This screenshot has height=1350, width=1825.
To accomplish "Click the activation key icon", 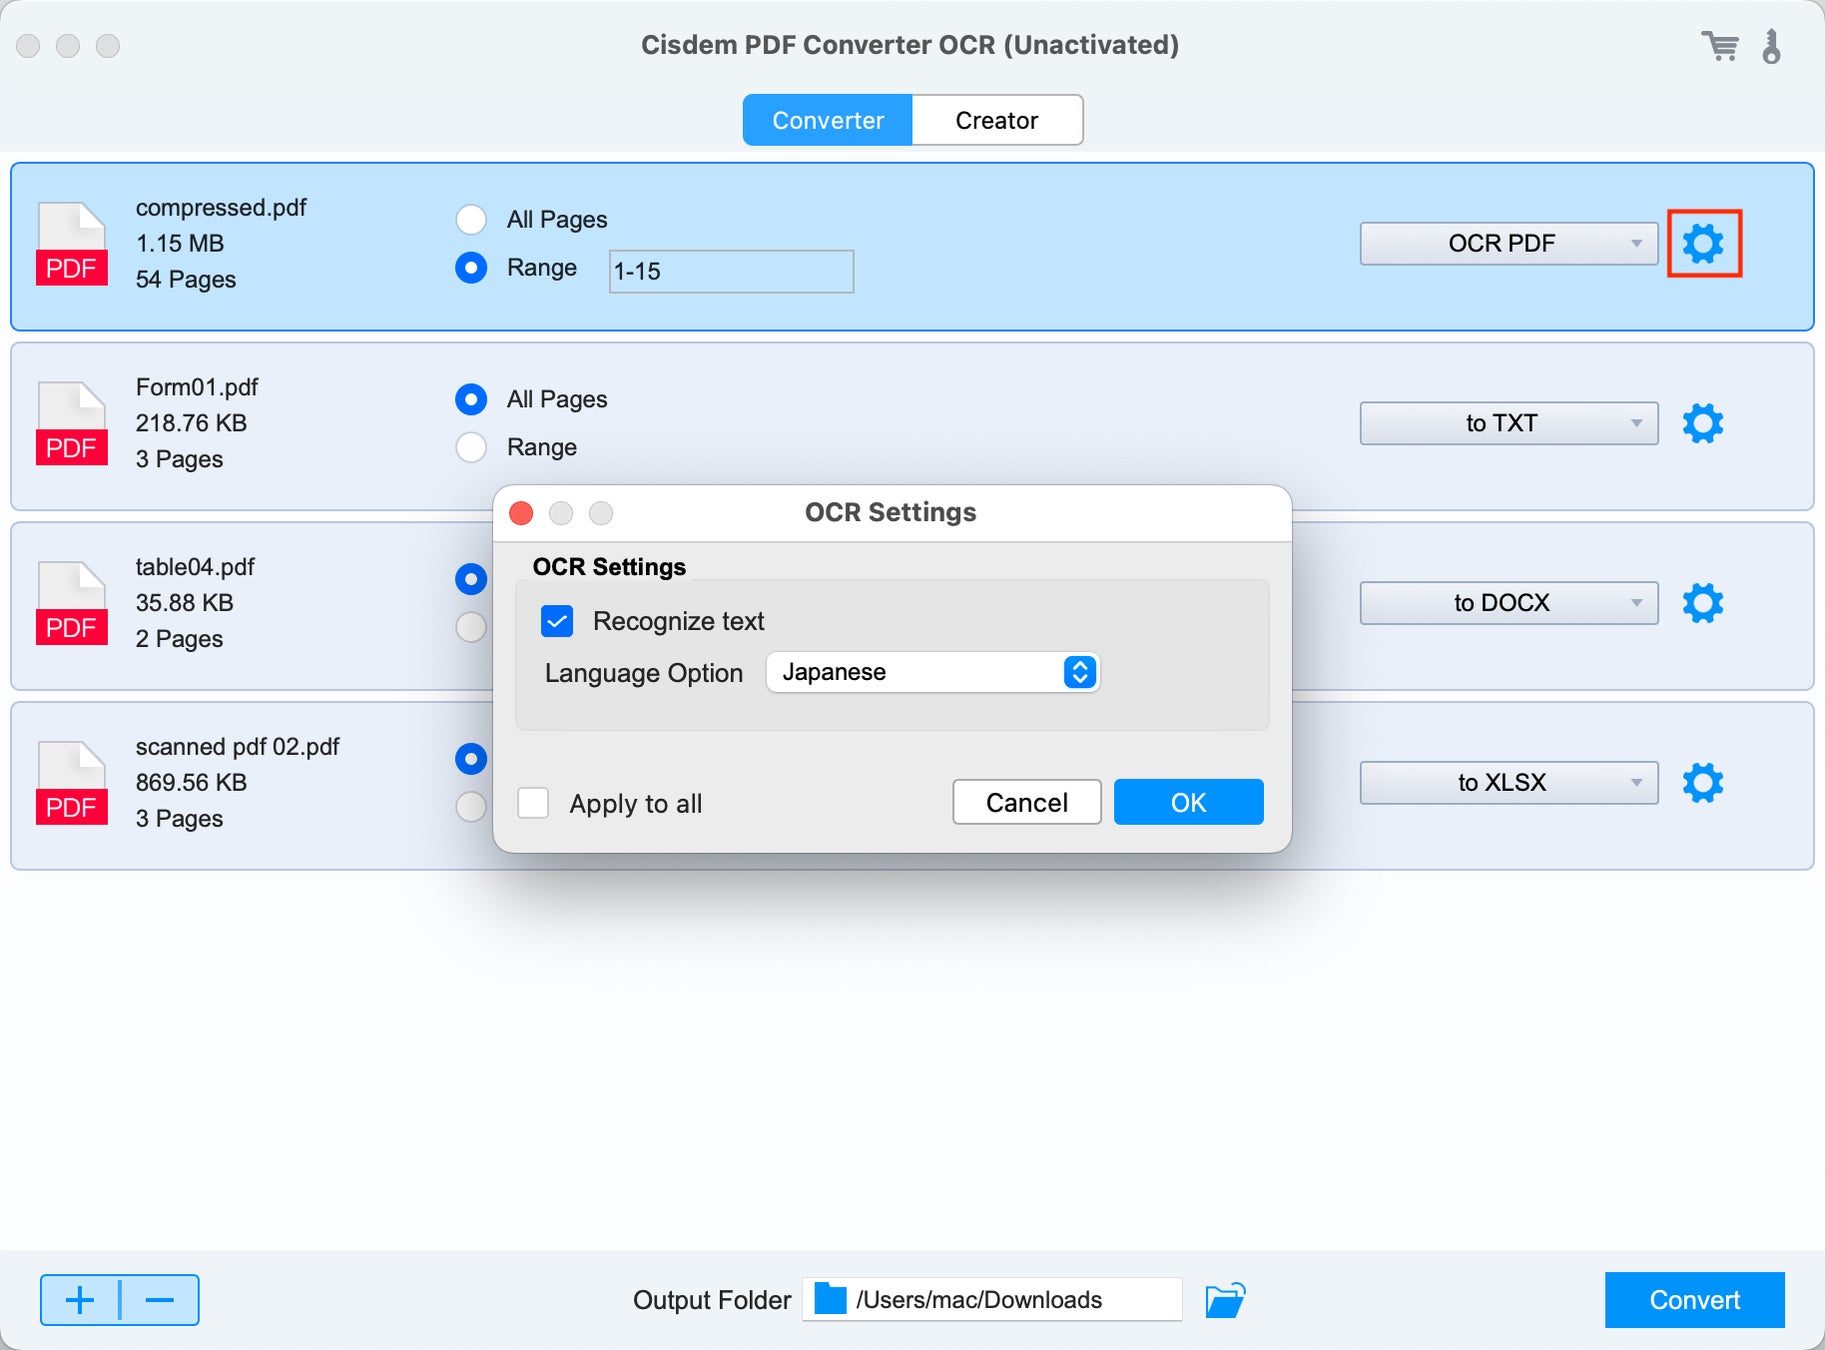I will [x=1771, y=46].
